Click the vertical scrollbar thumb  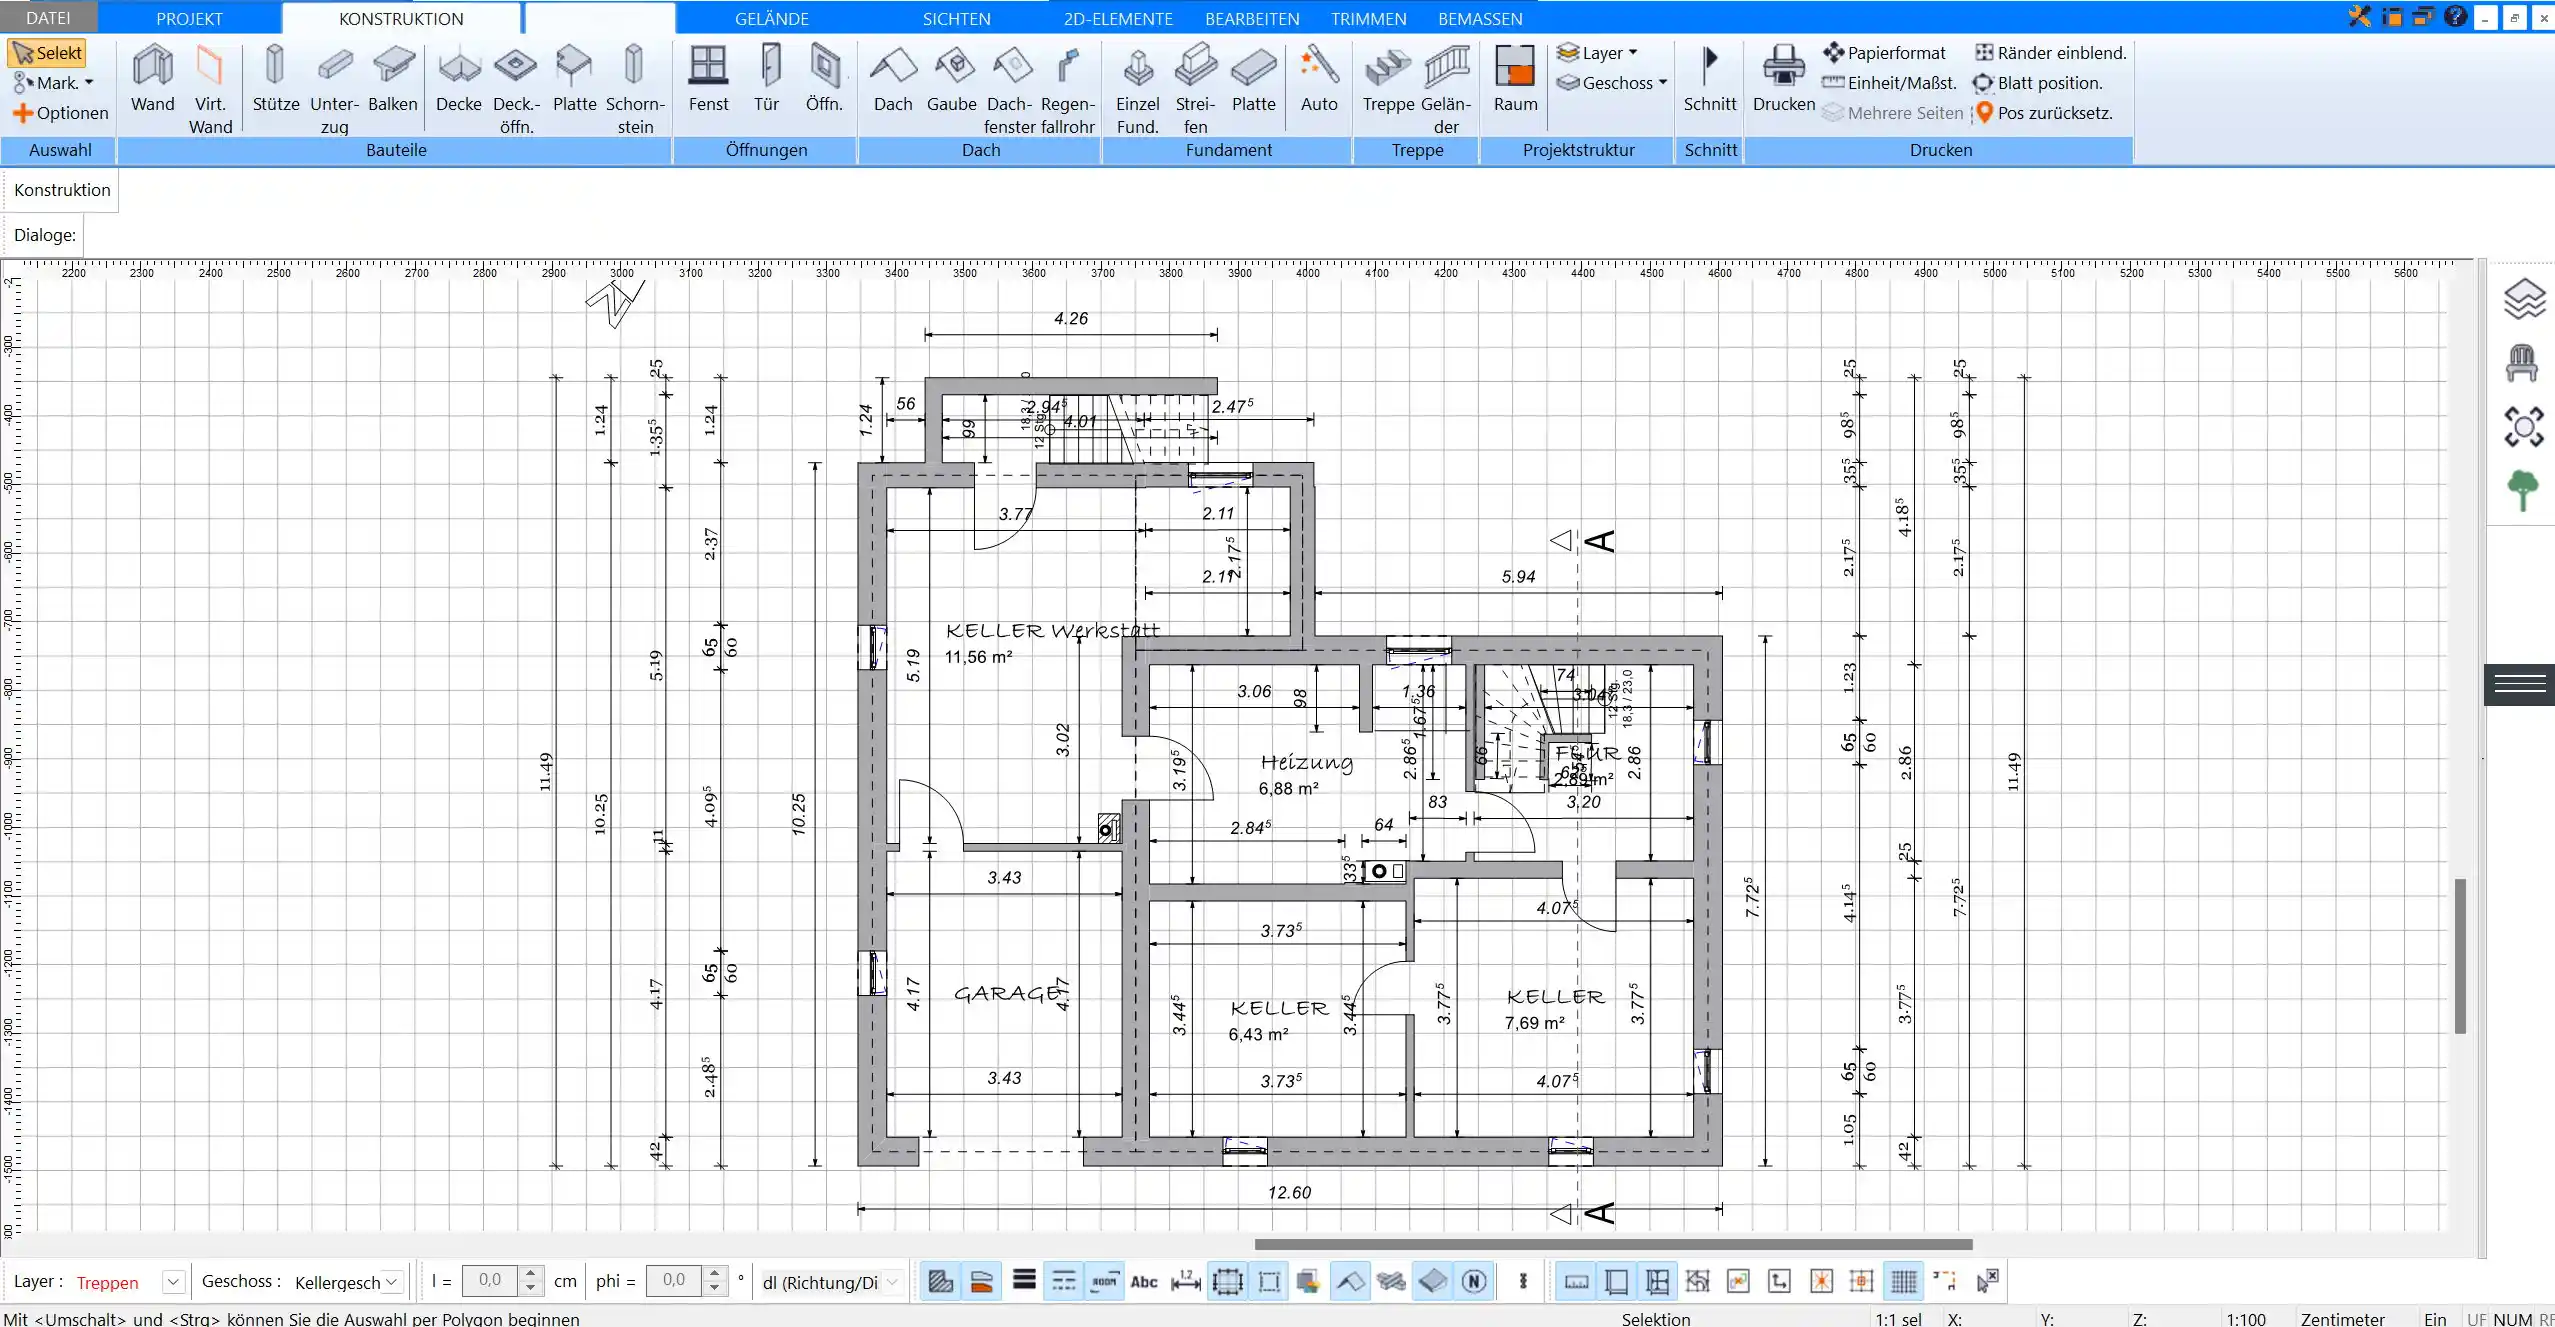click(2460, 955)
